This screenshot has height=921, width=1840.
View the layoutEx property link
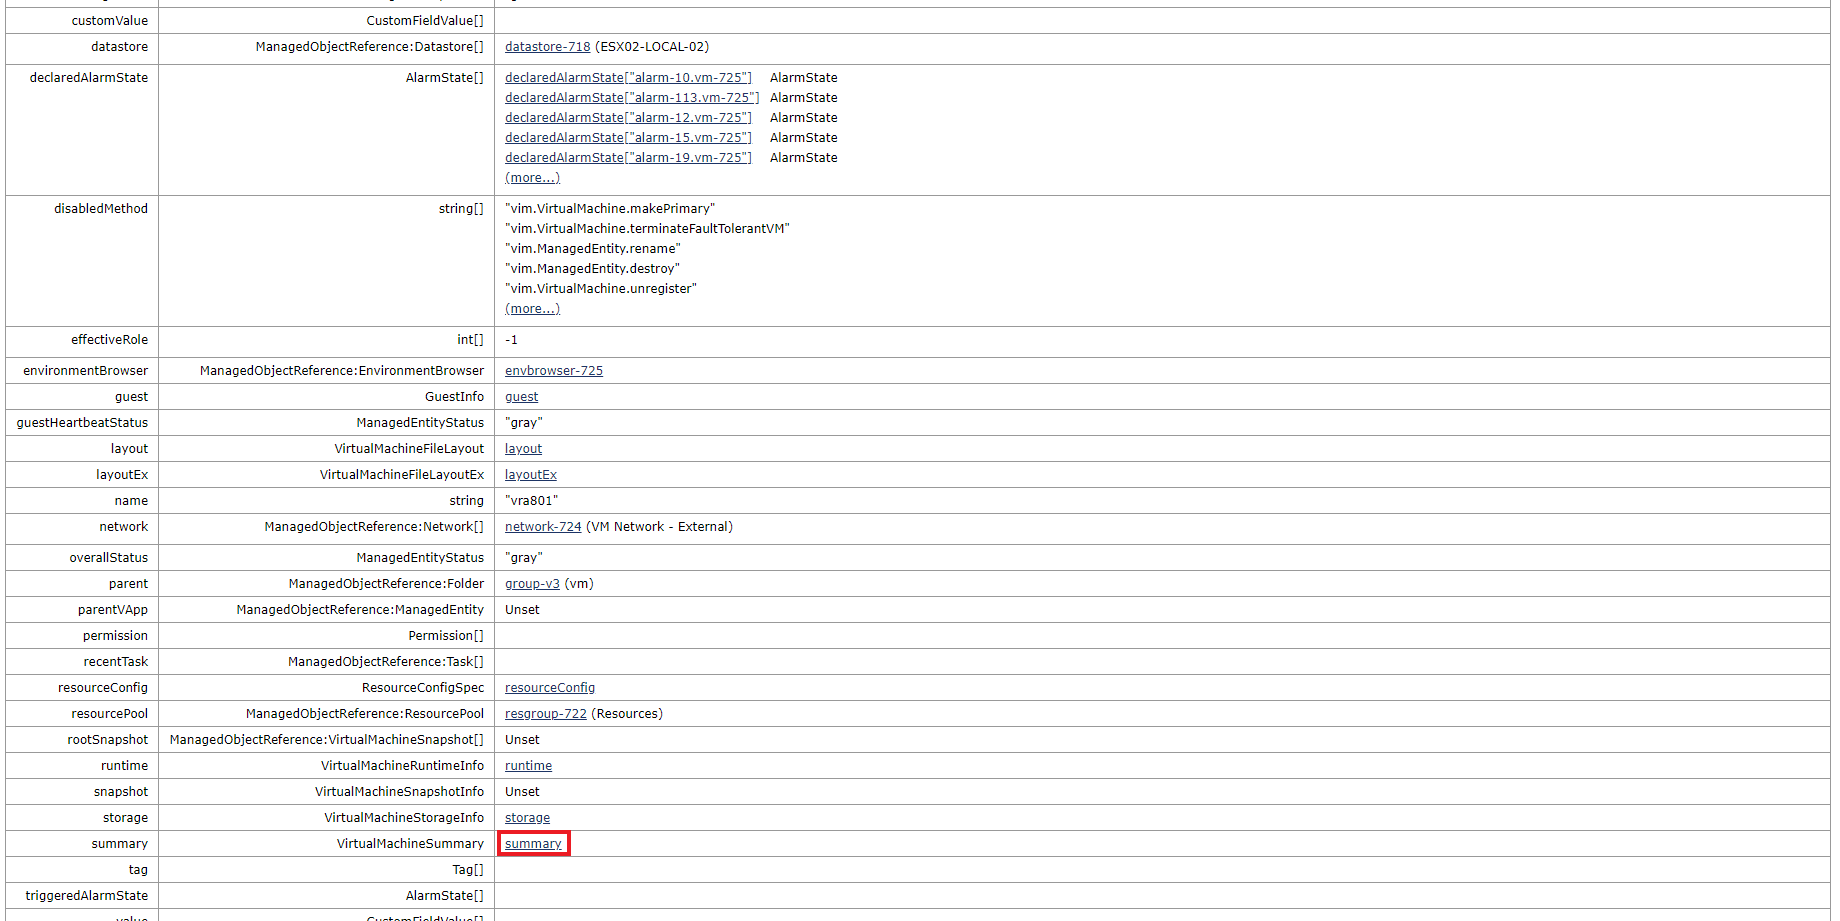click(530, 474)
